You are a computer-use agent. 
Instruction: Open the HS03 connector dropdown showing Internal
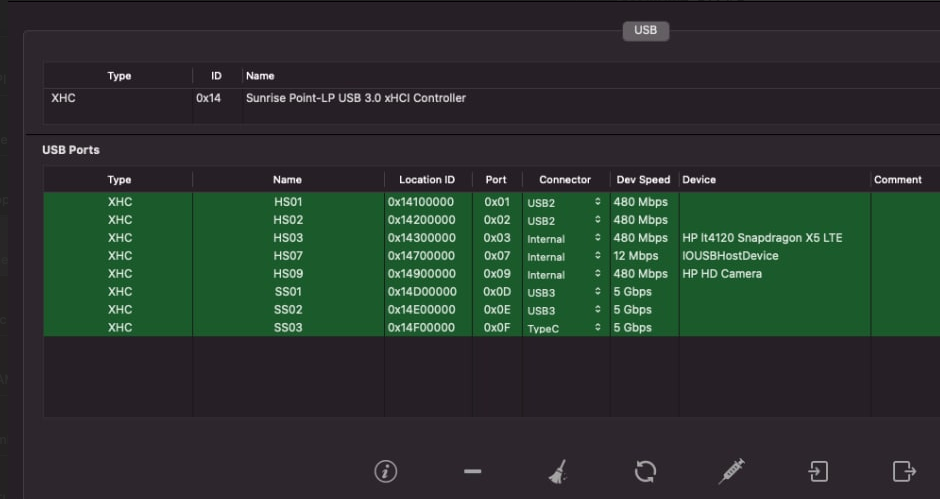coord(564,238)
